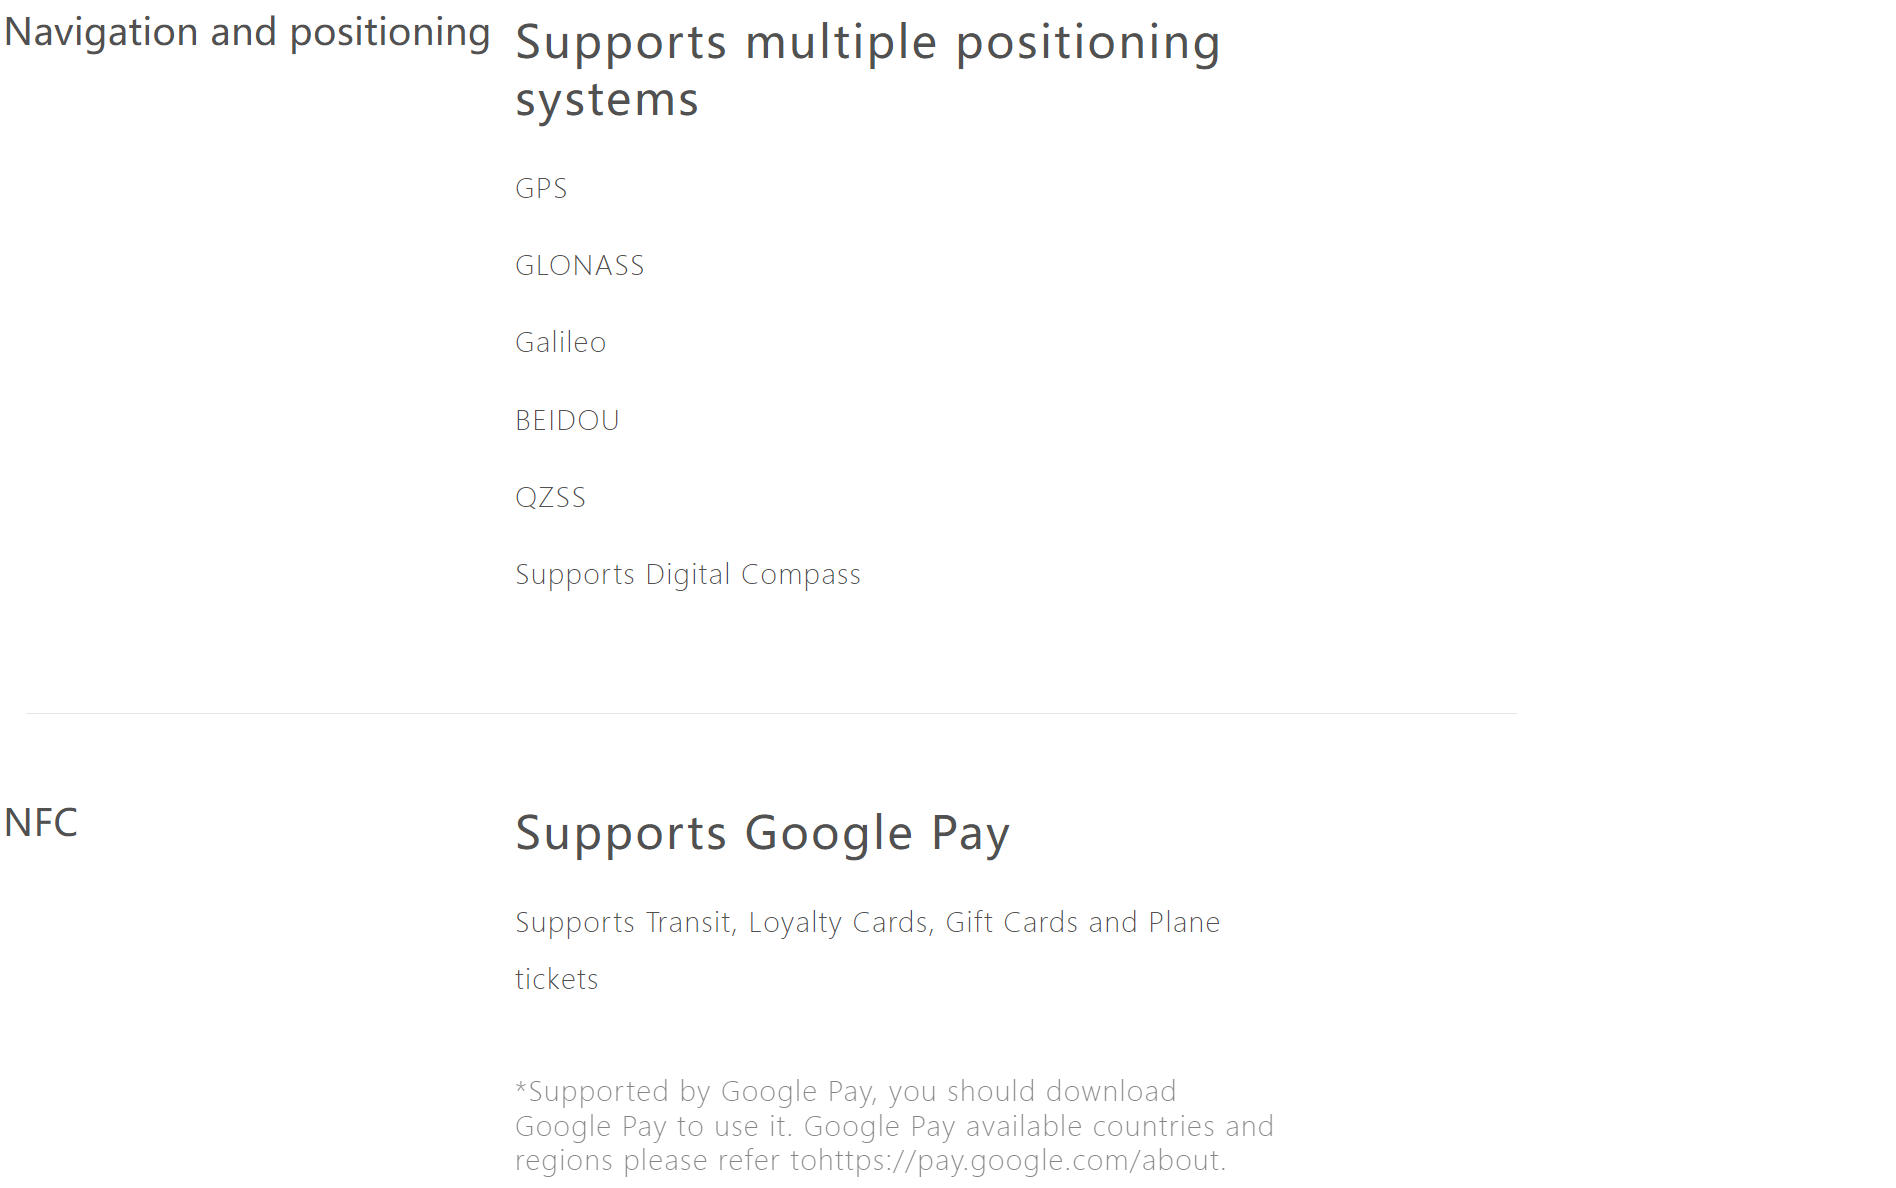Select the QZSS list entry
The width and height of the screenshot is (1896, 1188).
(551, 497)
